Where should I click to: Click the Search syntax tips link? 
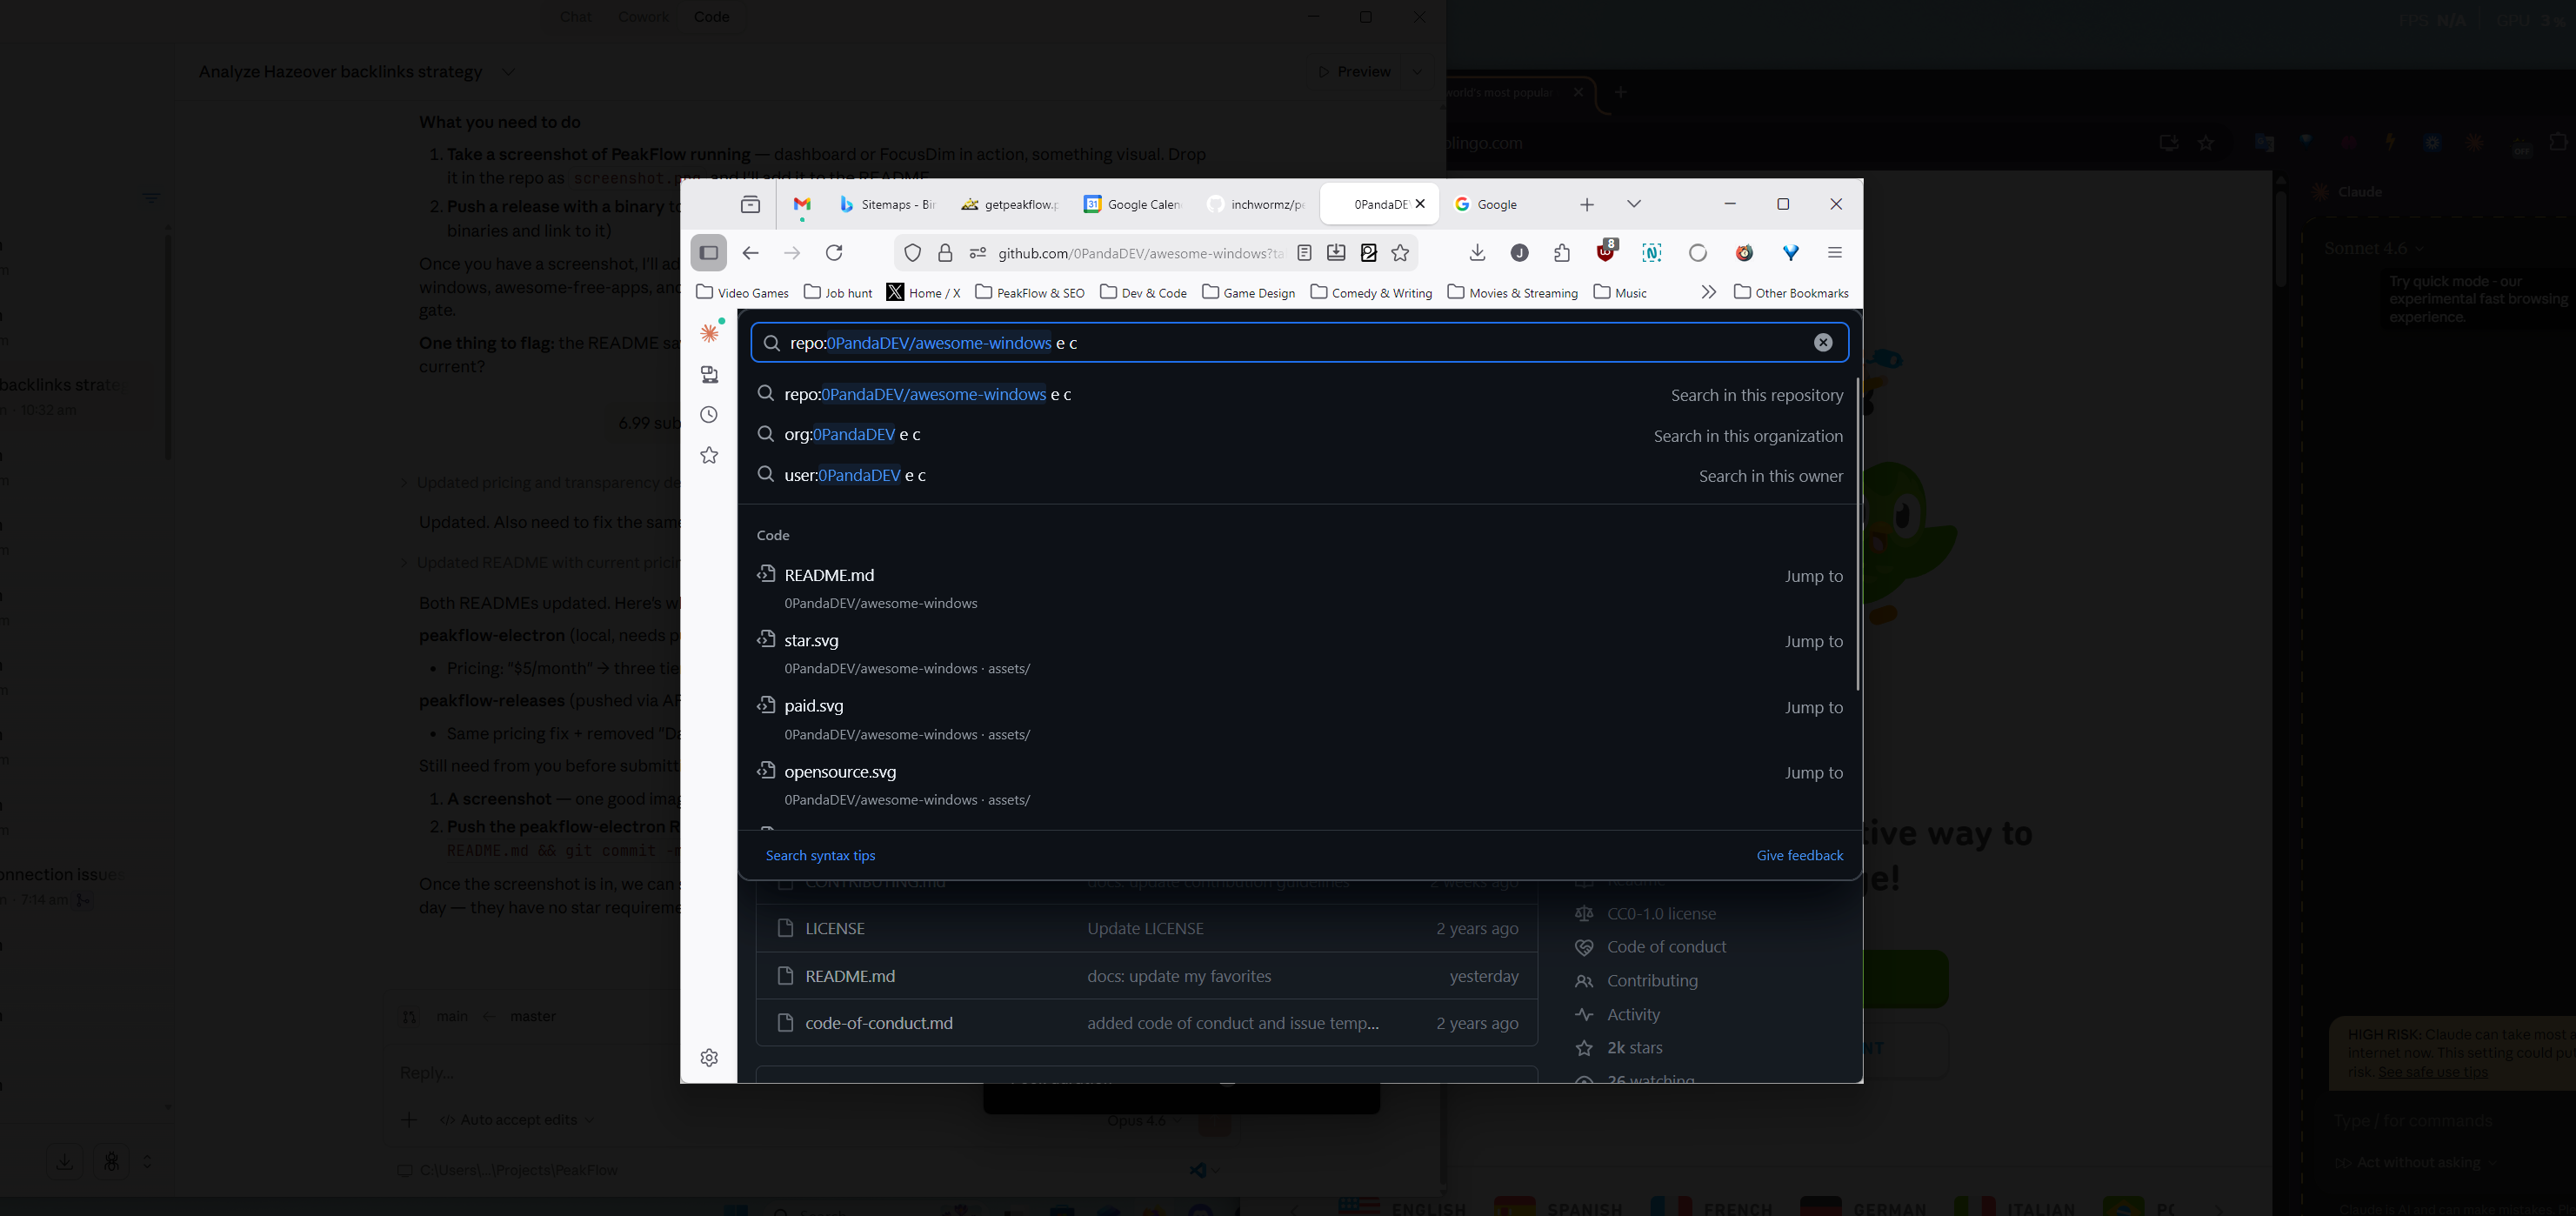coord(820,855)
